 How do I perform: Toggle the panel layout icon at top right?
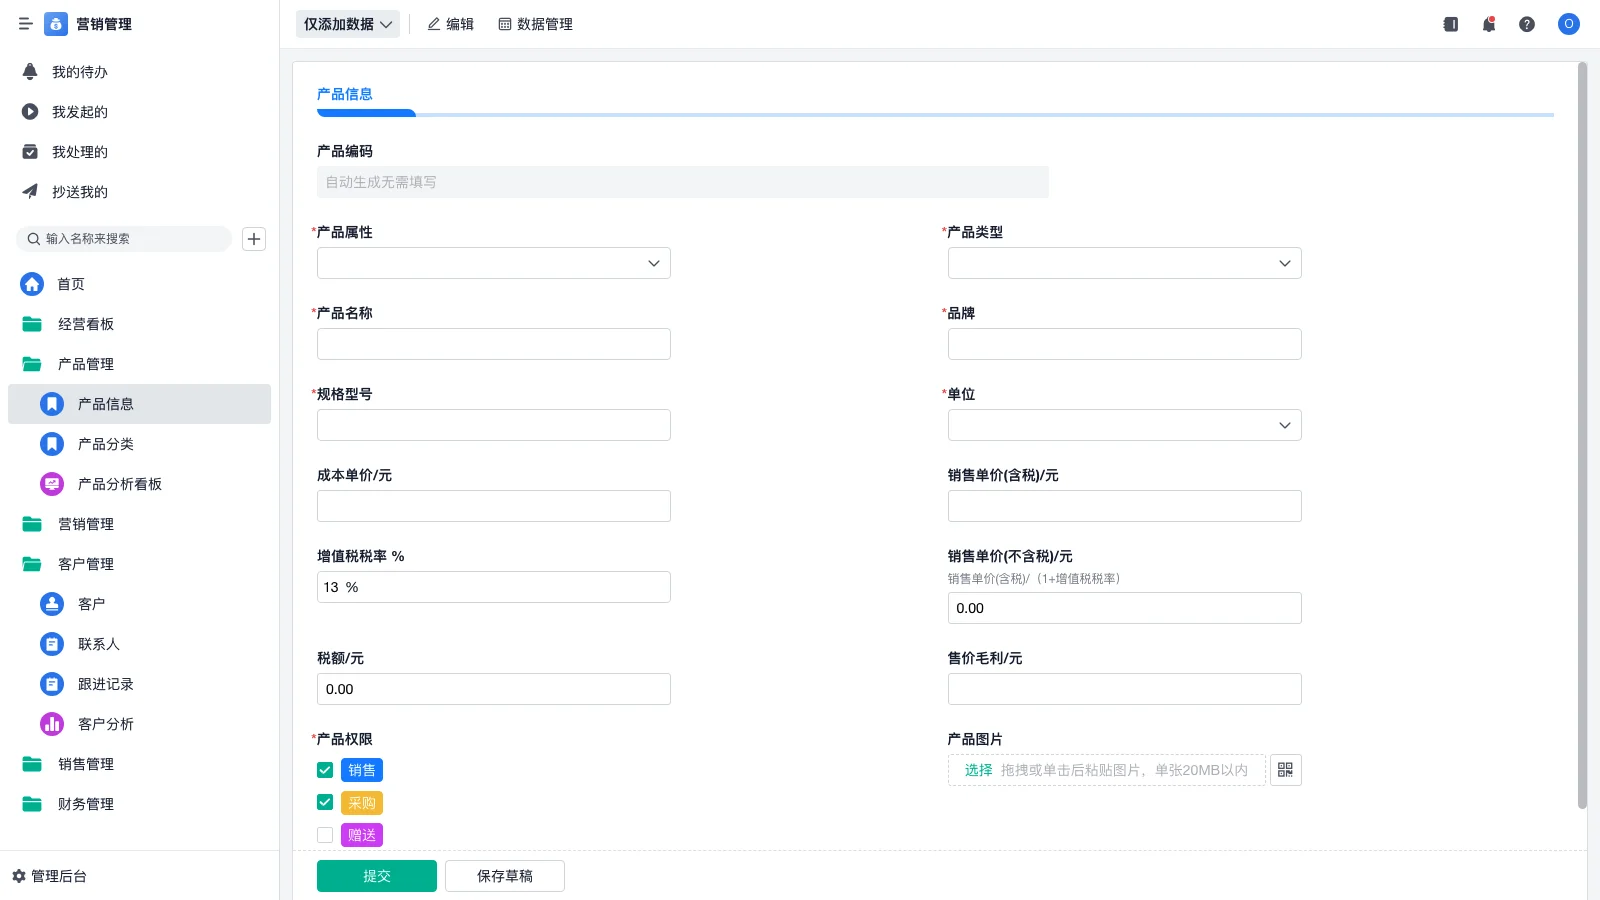1450,24
